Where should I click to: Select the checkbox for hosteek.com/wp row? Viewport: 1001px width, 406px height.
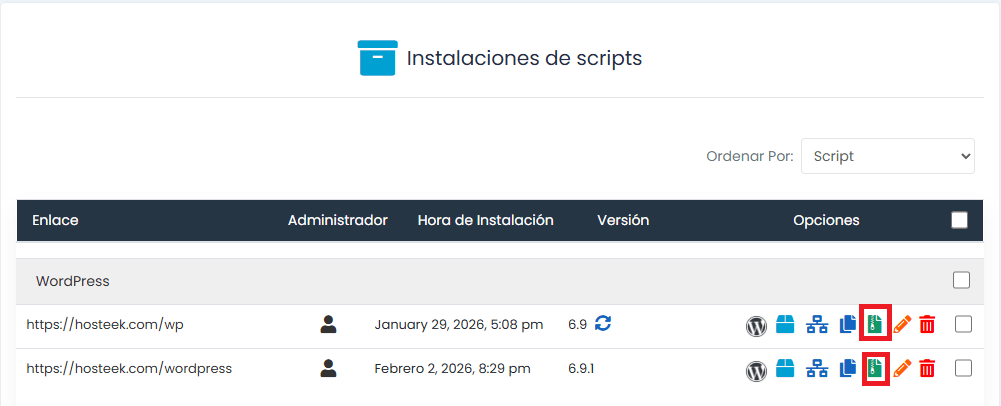pyautogui.click(x=963, y=324)
